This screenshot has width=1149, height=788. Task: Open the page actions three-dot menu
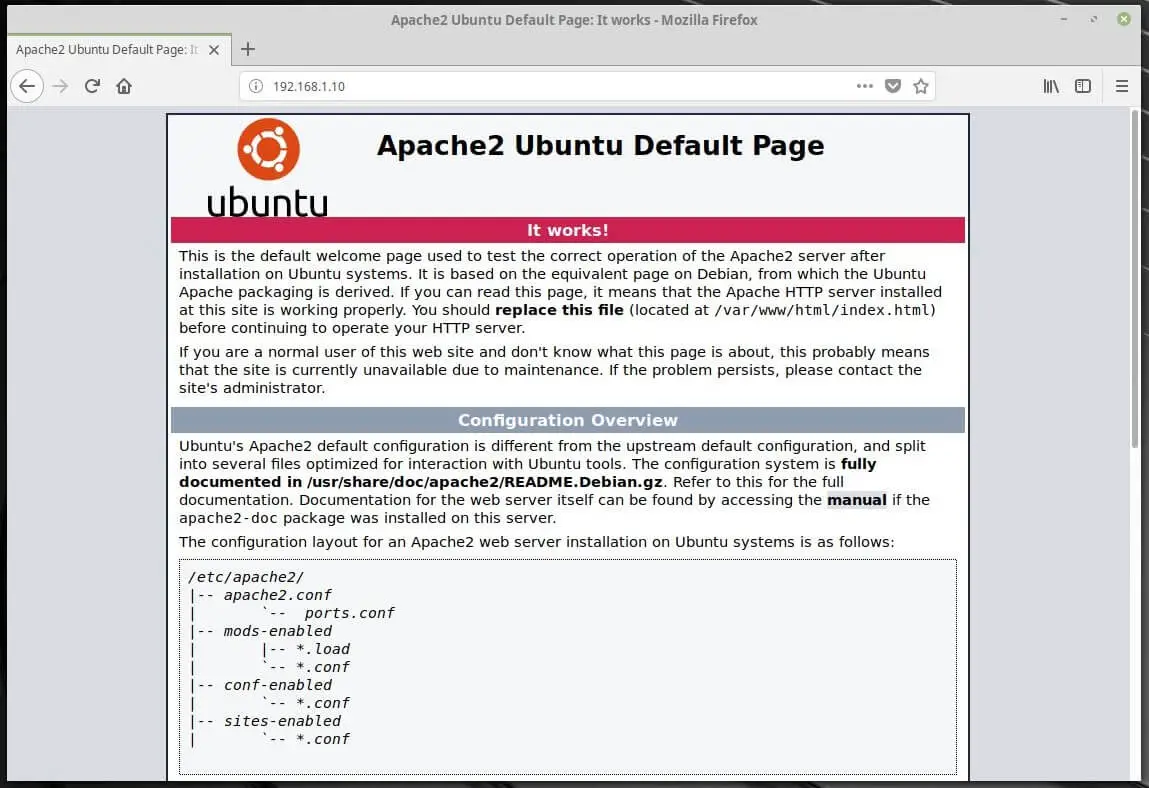pyautogui.click(x=865, y=86)
